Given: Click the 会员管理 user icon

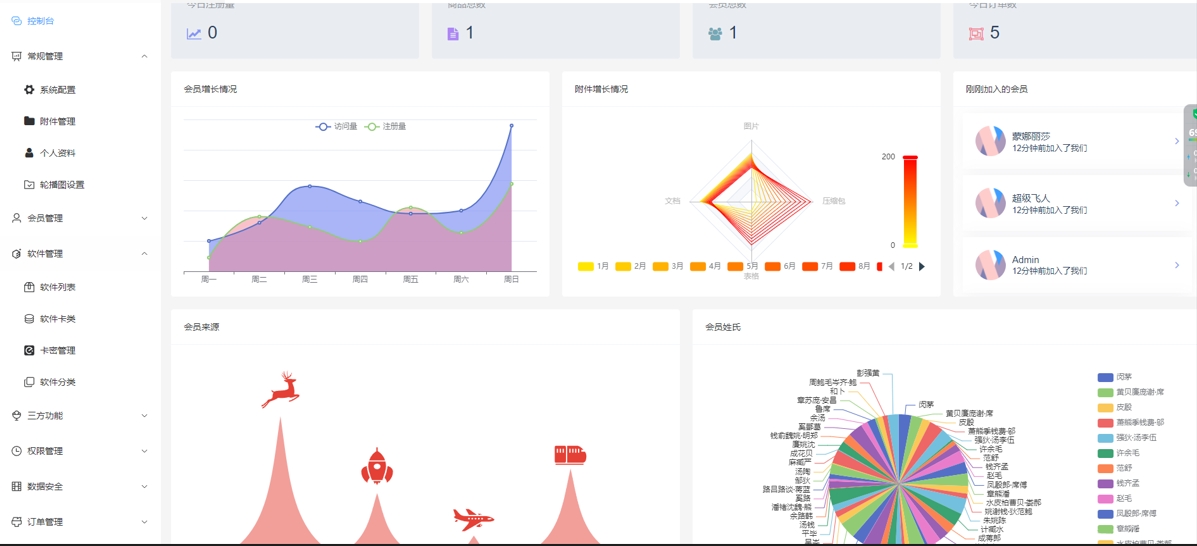Looking at the screenshot, I should (16, 218).
